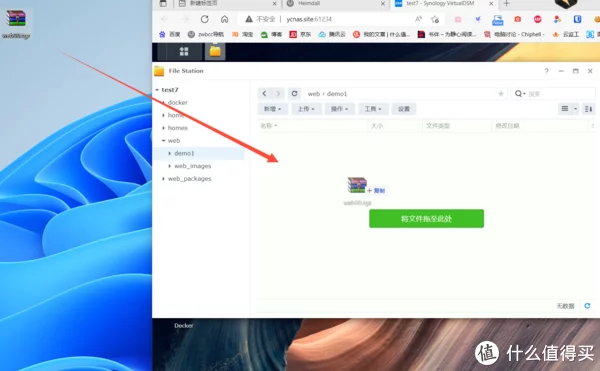The image size is (600, 371).
Task: Refresh the demo1 folder listing
Action: coord(294,93)
